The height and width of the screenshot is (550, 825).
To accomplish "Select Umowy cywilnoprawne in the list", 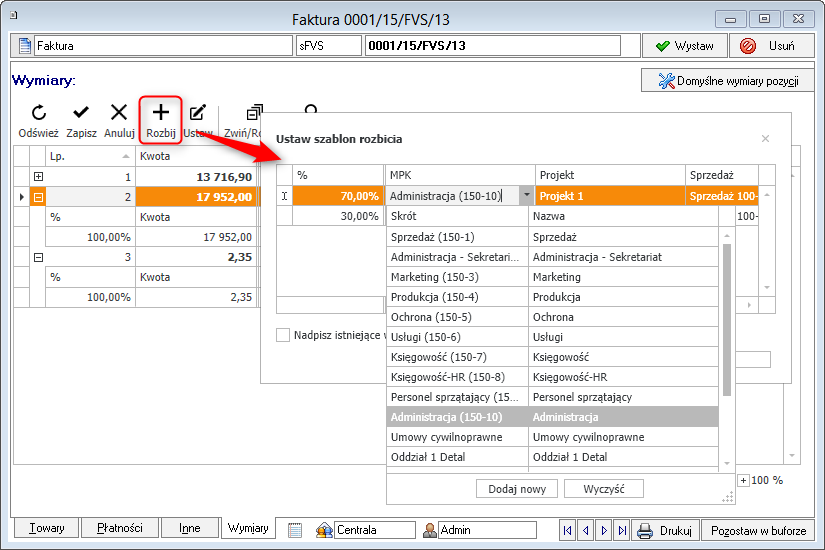I will pos(552,437).
